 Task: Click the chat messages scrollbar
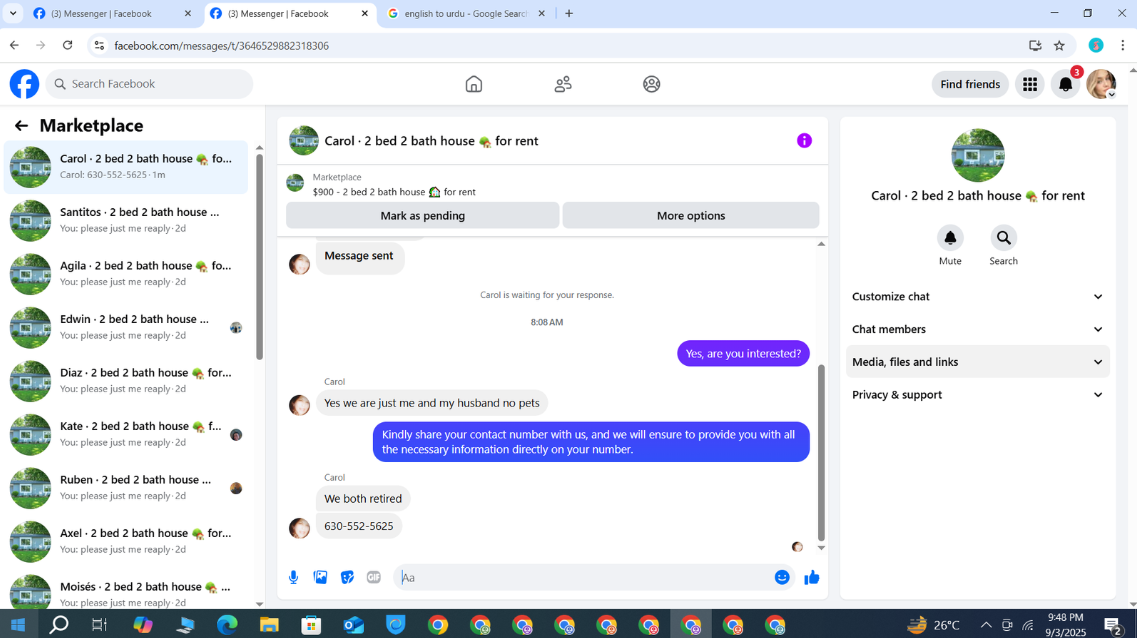click(x=821, y=453)
